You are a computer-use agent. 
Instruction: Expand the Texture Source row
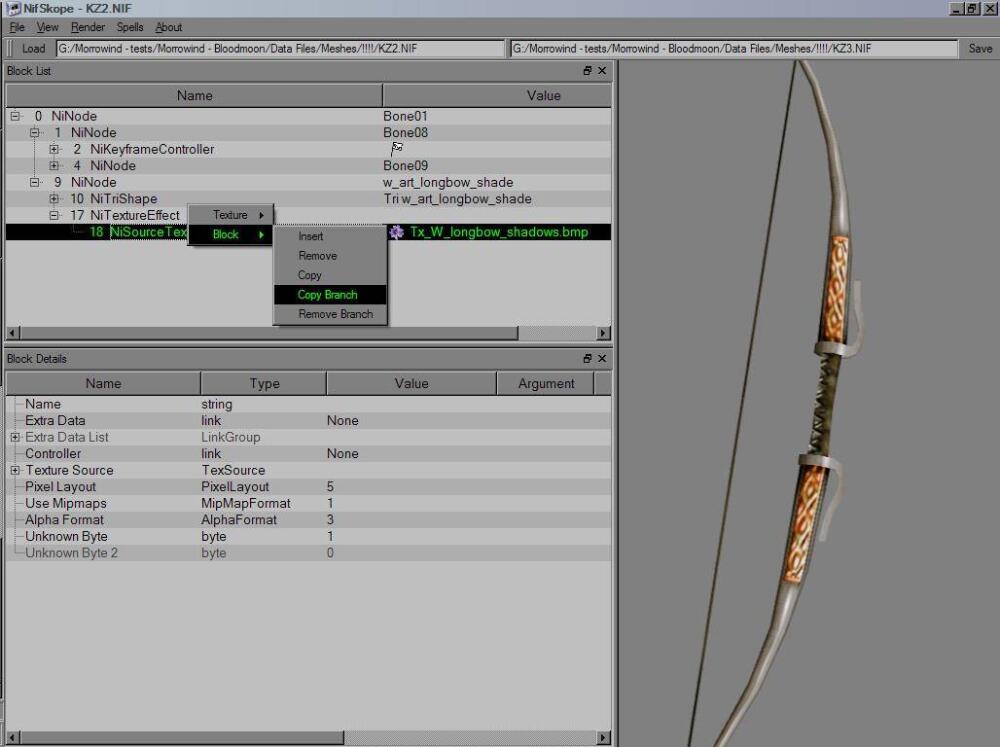pos(15,471)
